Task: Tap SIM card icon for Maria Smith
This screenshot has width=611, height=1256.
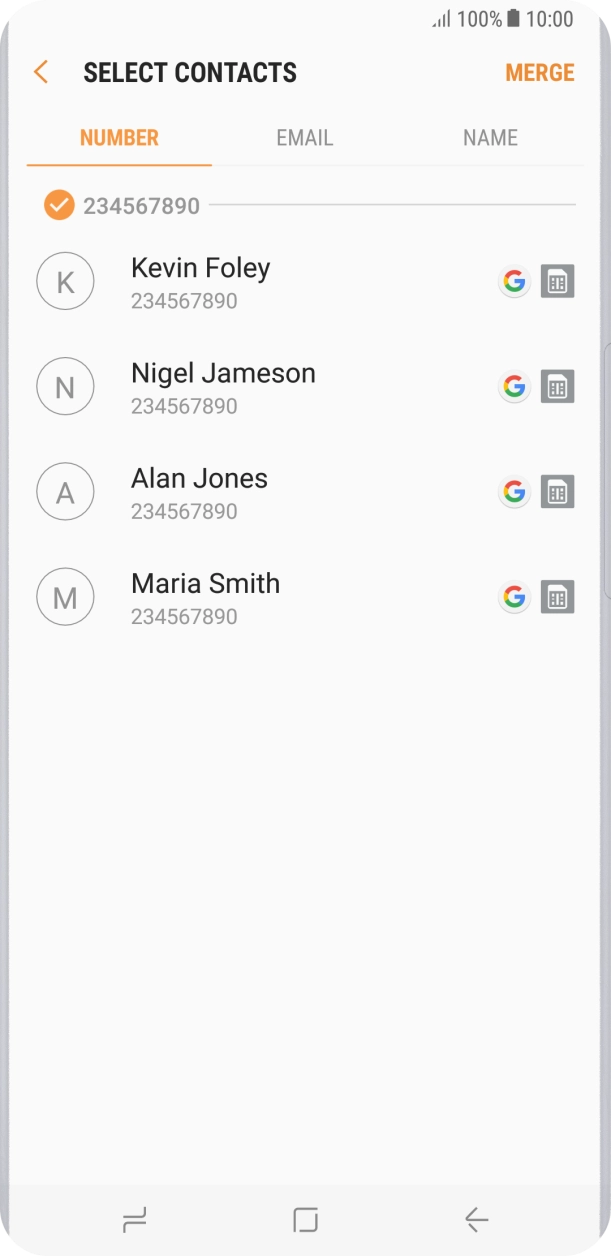Action: 557,597
